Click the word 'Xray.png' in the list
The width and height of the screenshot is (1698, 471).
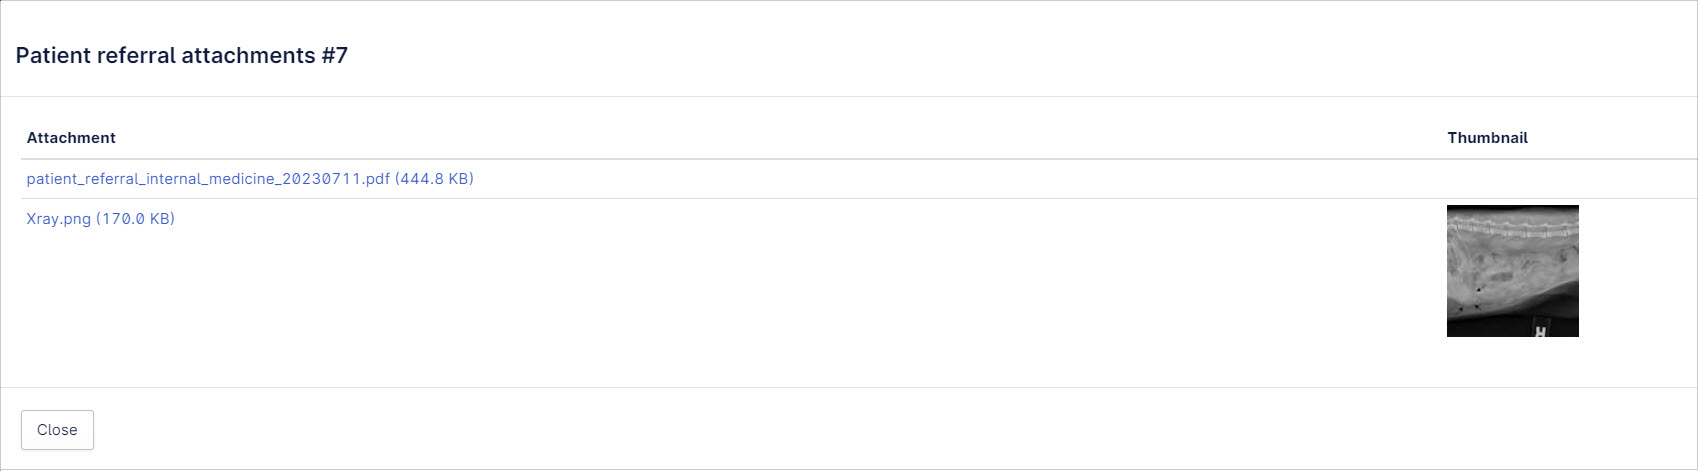[59, 219]
